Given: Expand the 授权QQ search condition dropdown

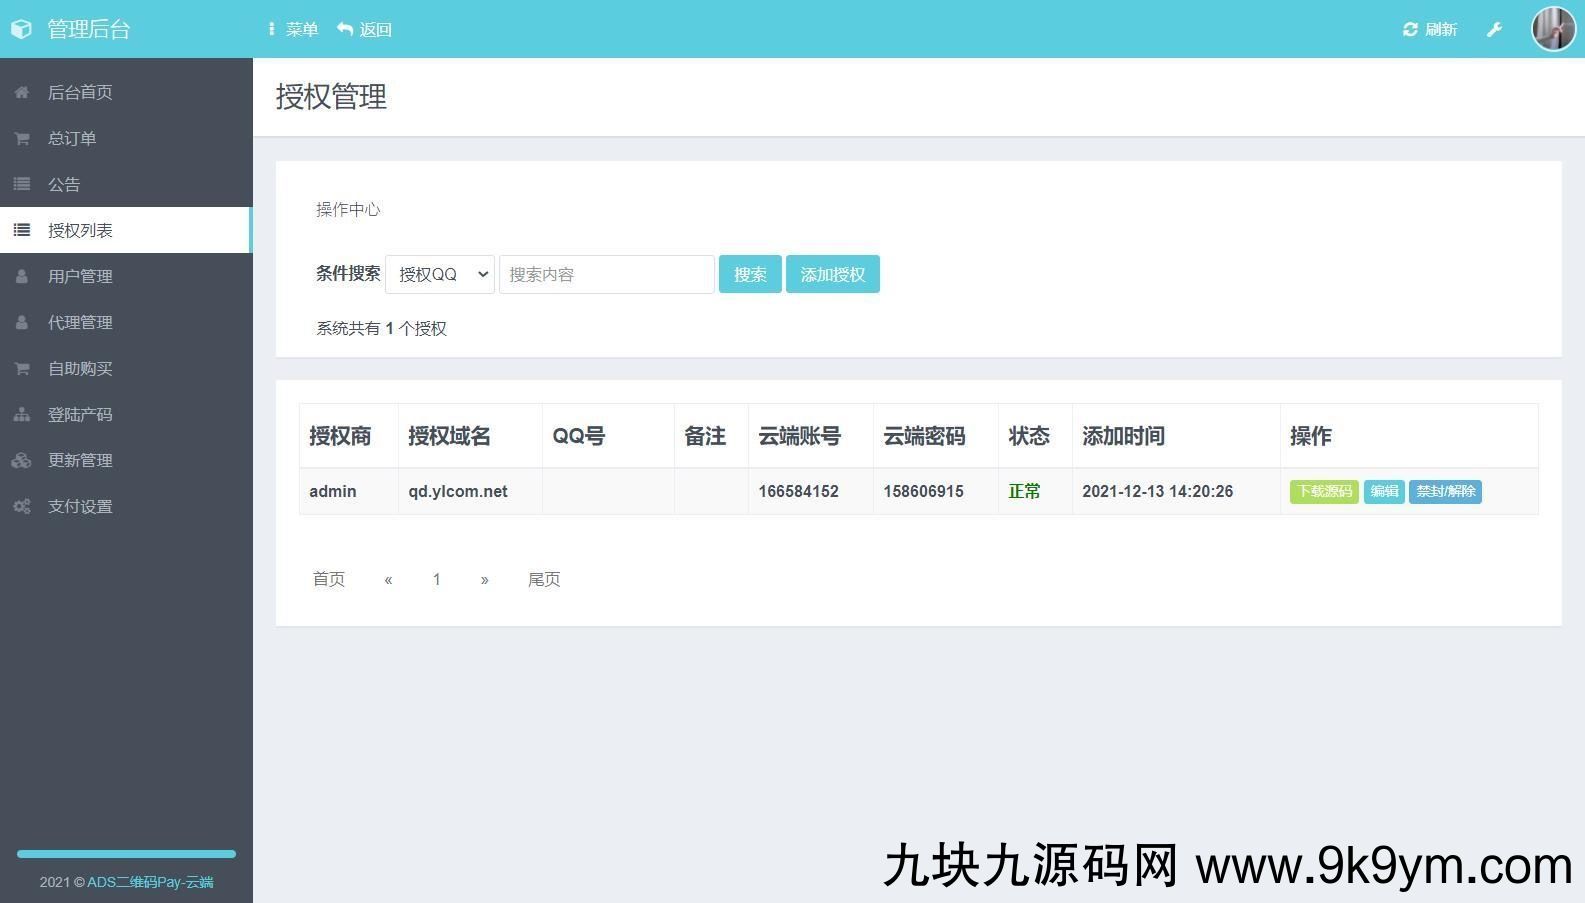Looking at the screenshot, I should [x=440, y=274].
